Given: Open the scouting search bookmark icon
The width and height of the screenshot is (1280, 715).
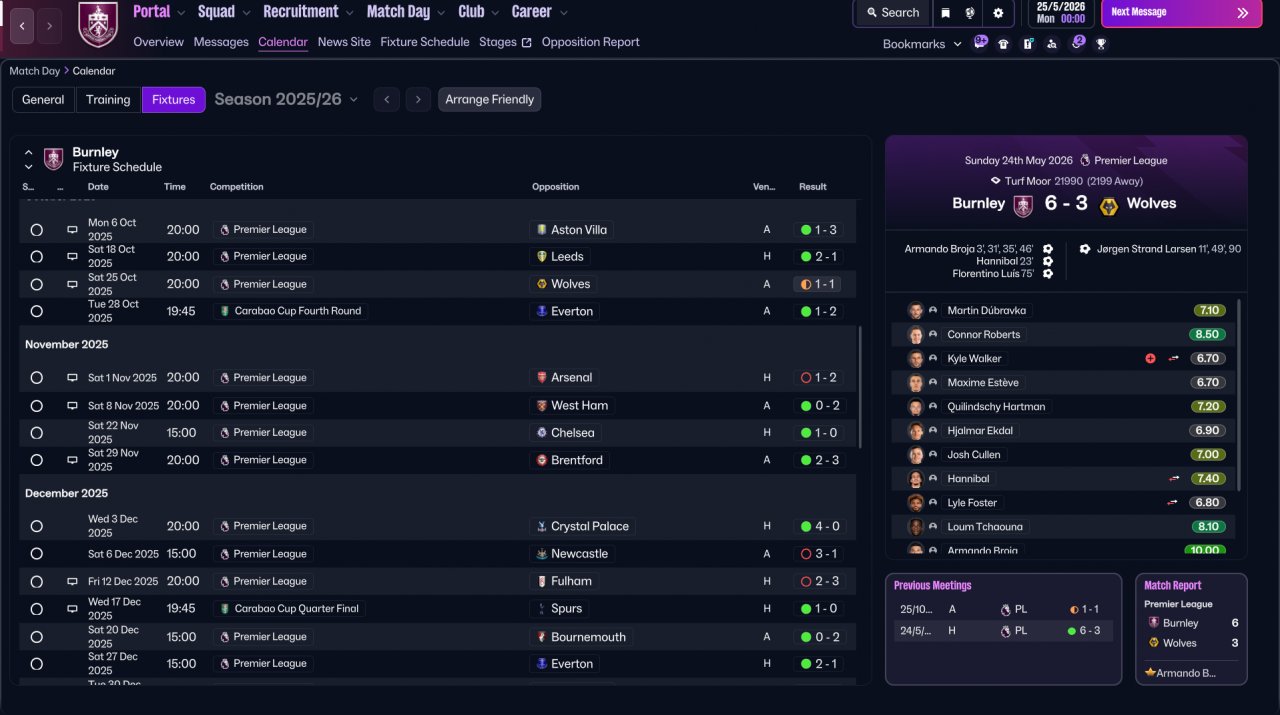Looking at the screenshot, I should [x=1052, y=44].
